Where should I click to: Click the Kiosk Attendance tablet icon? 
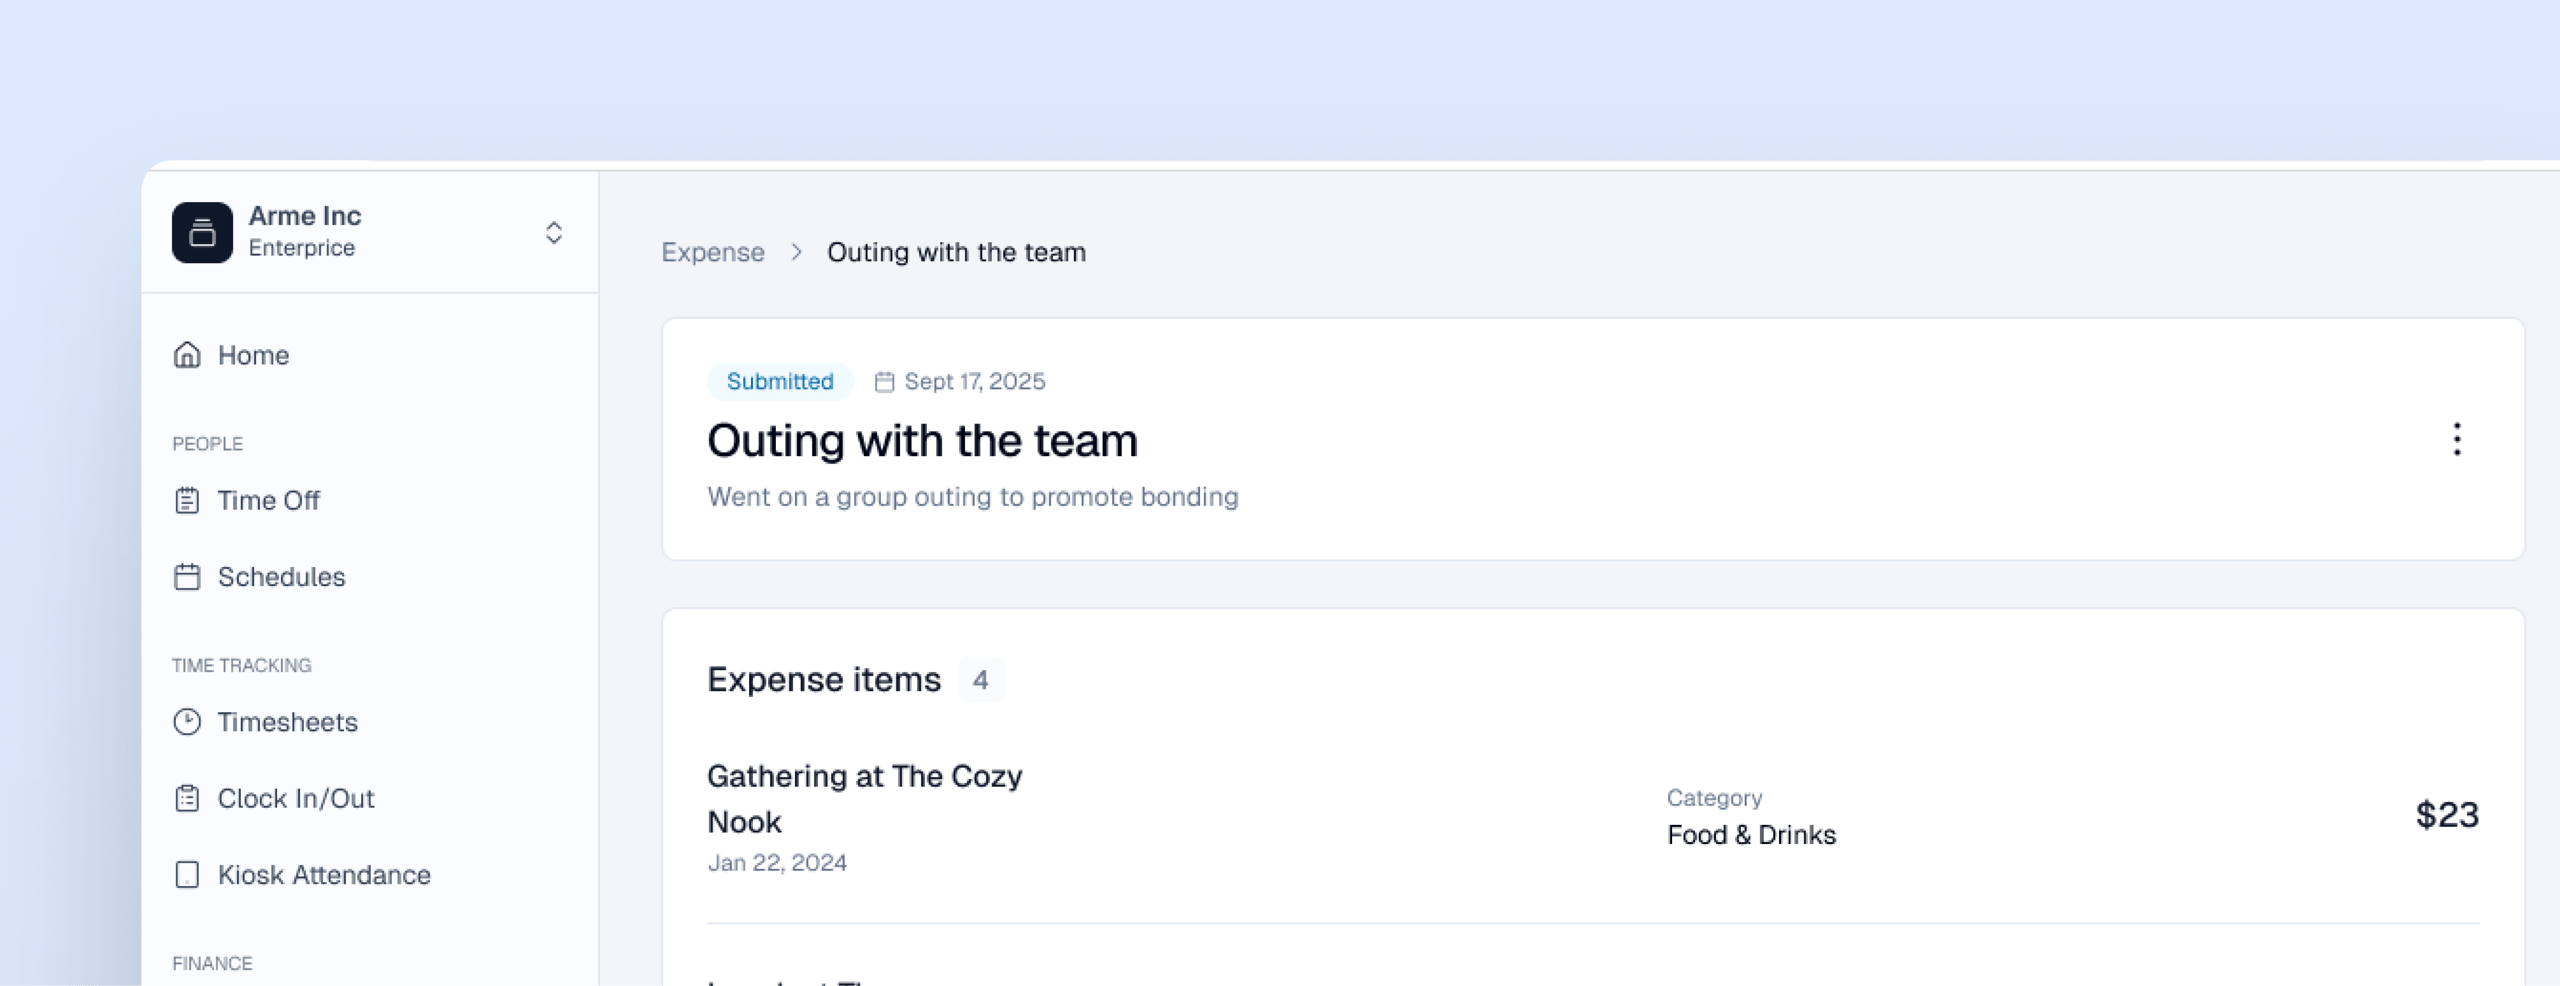187,875
